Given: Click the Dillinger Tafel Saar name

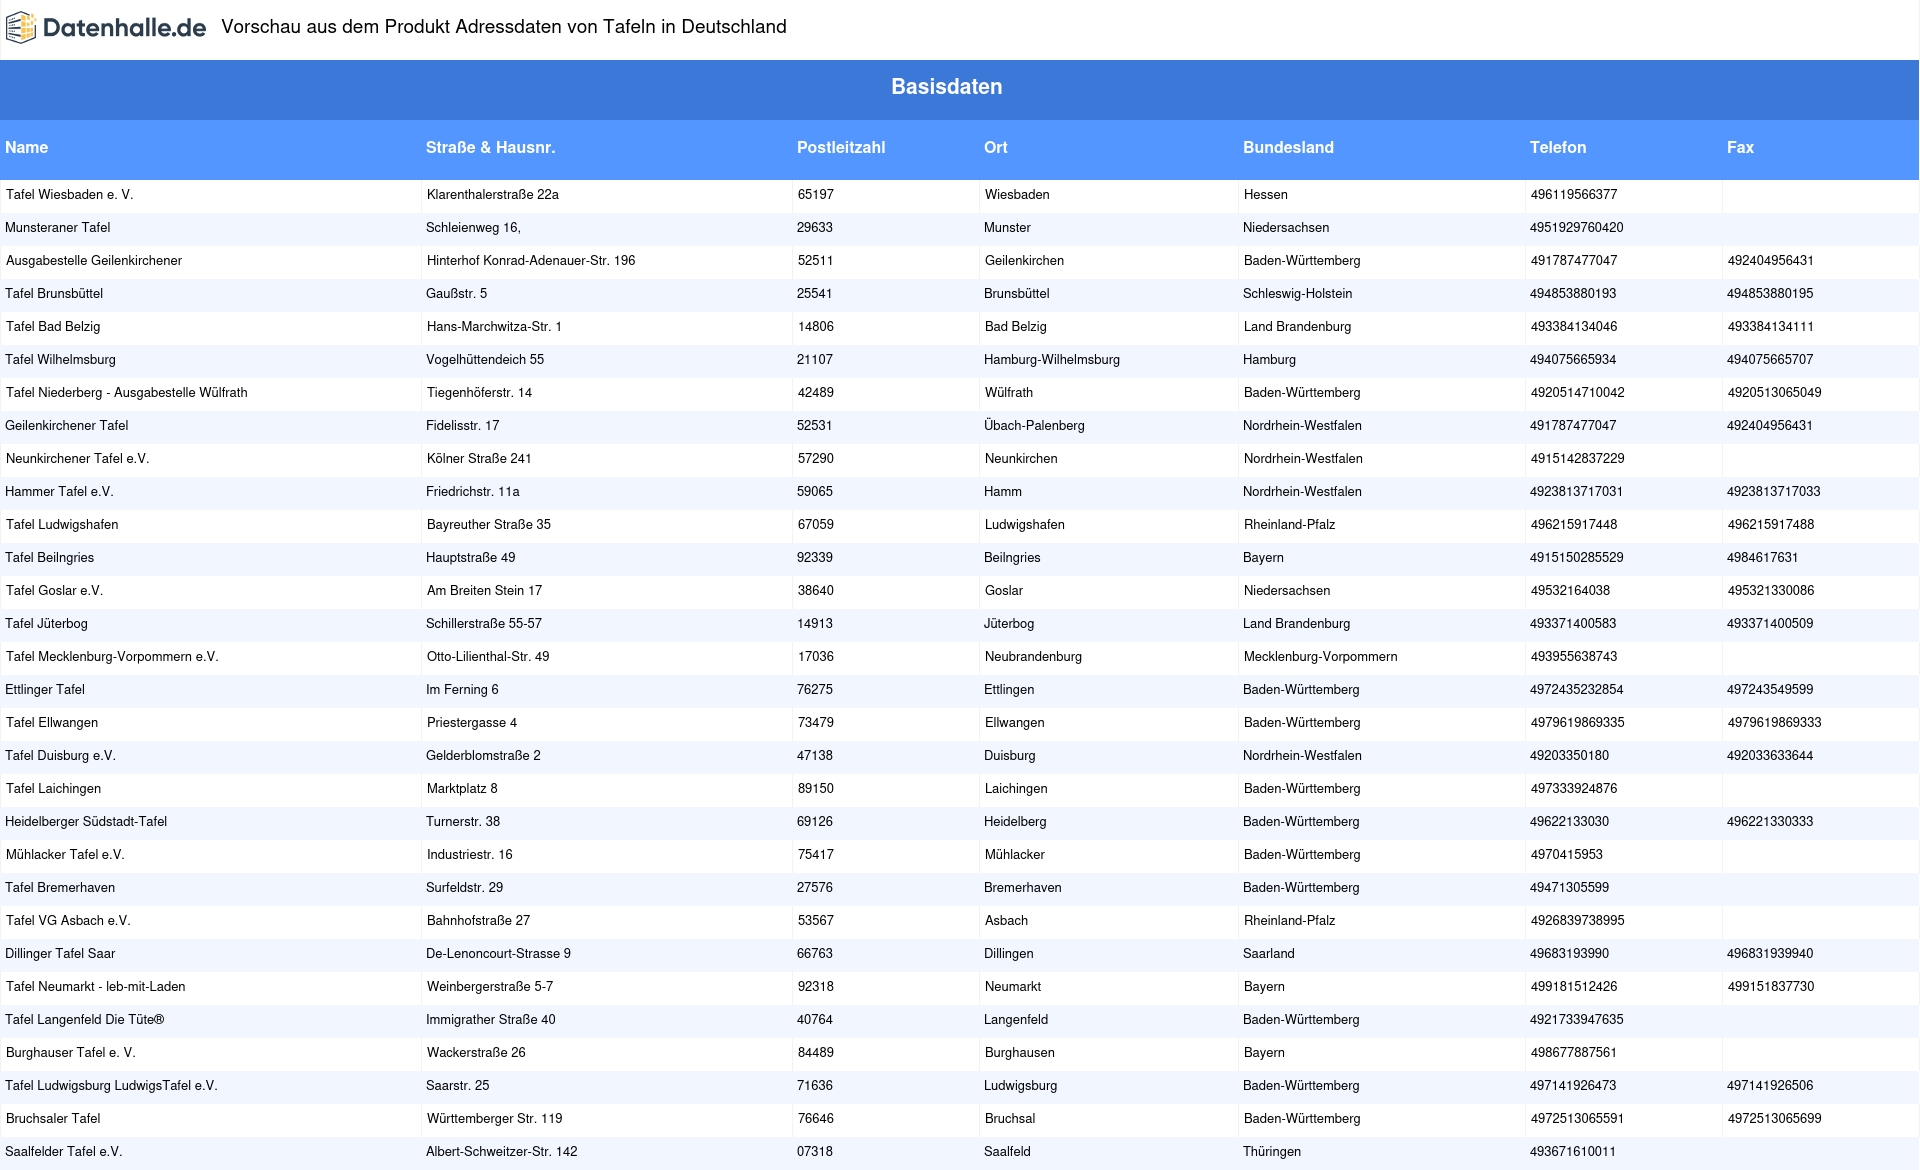Looking at the screenshot, I should 60,954.
